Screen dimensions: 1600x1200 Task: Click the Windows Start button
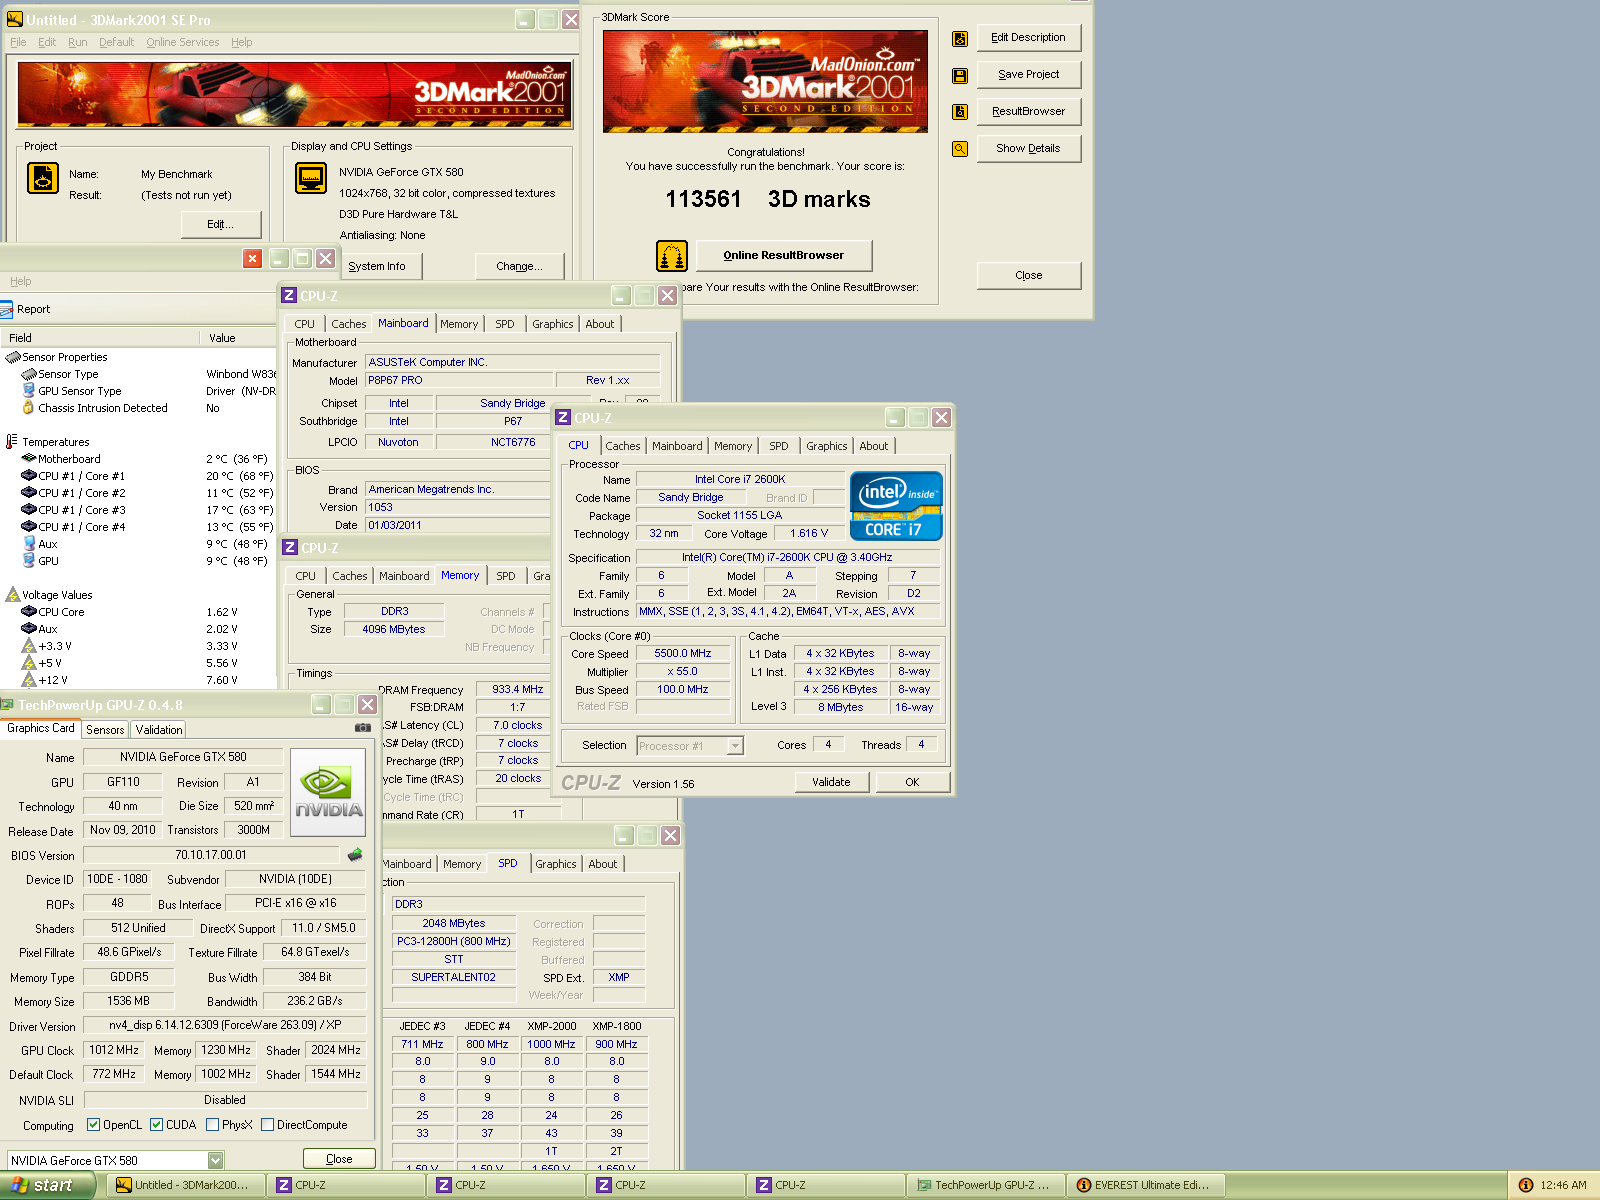(x=47, y=1185)
